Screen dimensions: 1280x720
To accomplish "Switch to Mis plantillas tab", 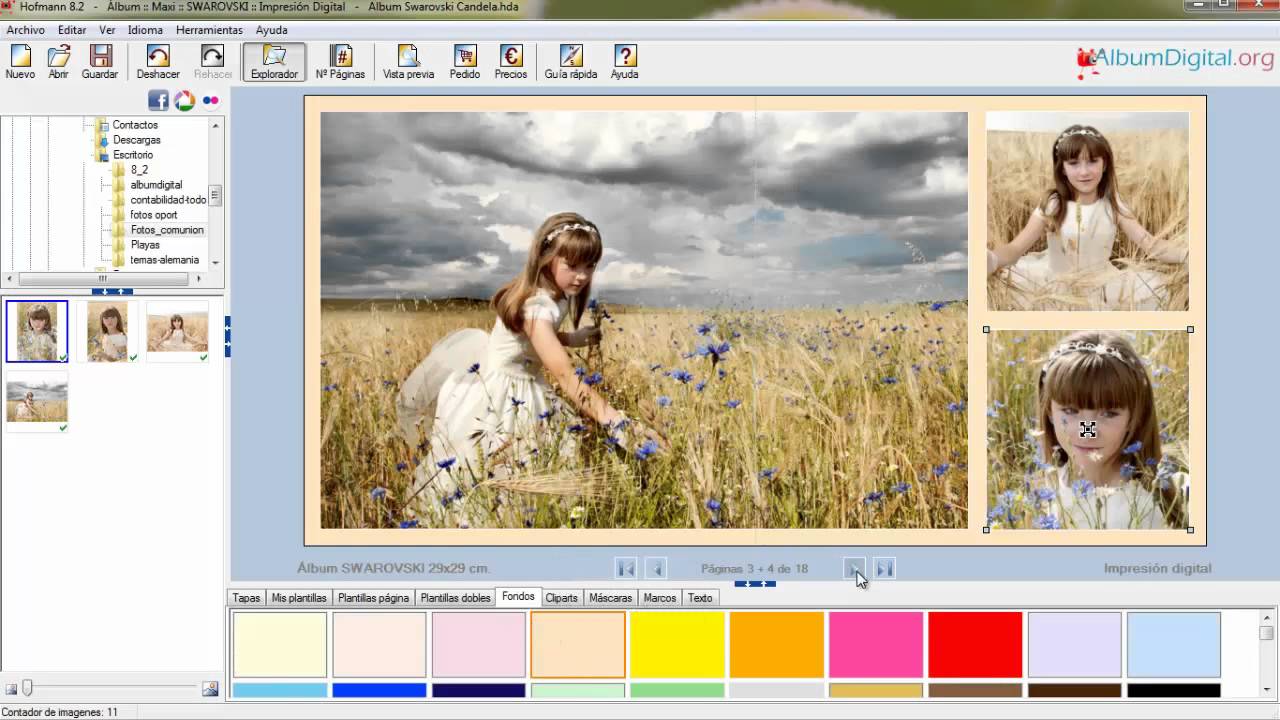I will click(299, 598).
